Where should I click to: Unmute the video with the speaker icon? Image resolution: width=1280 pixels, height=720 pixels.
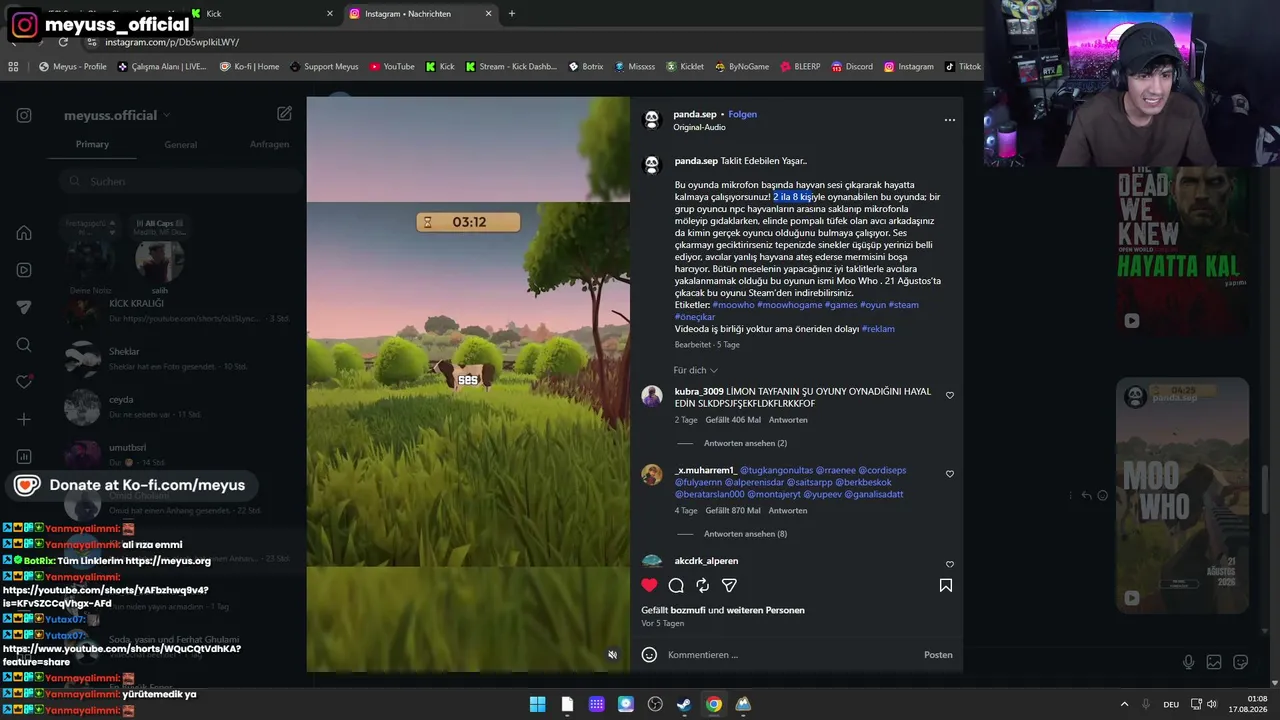tap(613, 655)
